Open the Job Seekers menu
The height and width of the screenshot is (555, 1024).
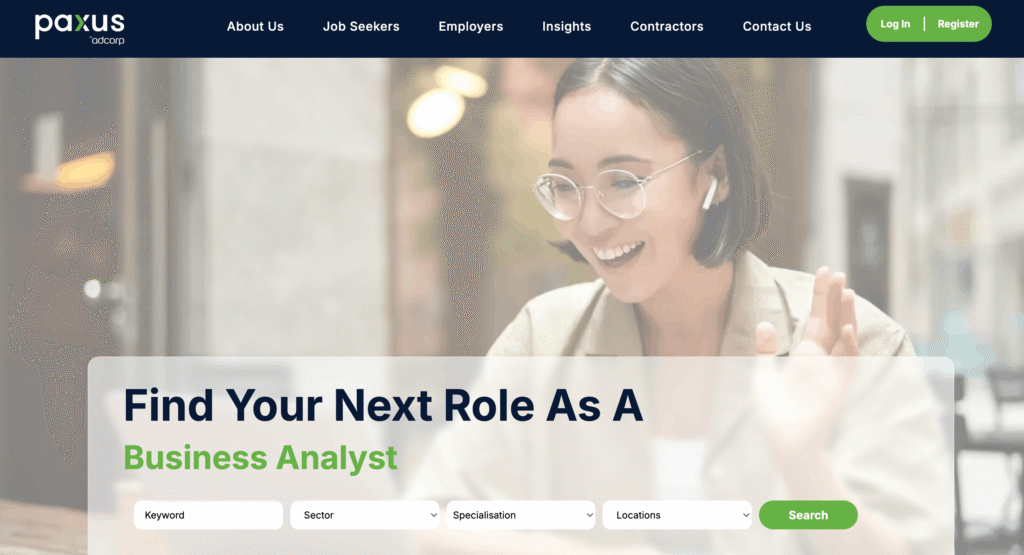[361, 27]
